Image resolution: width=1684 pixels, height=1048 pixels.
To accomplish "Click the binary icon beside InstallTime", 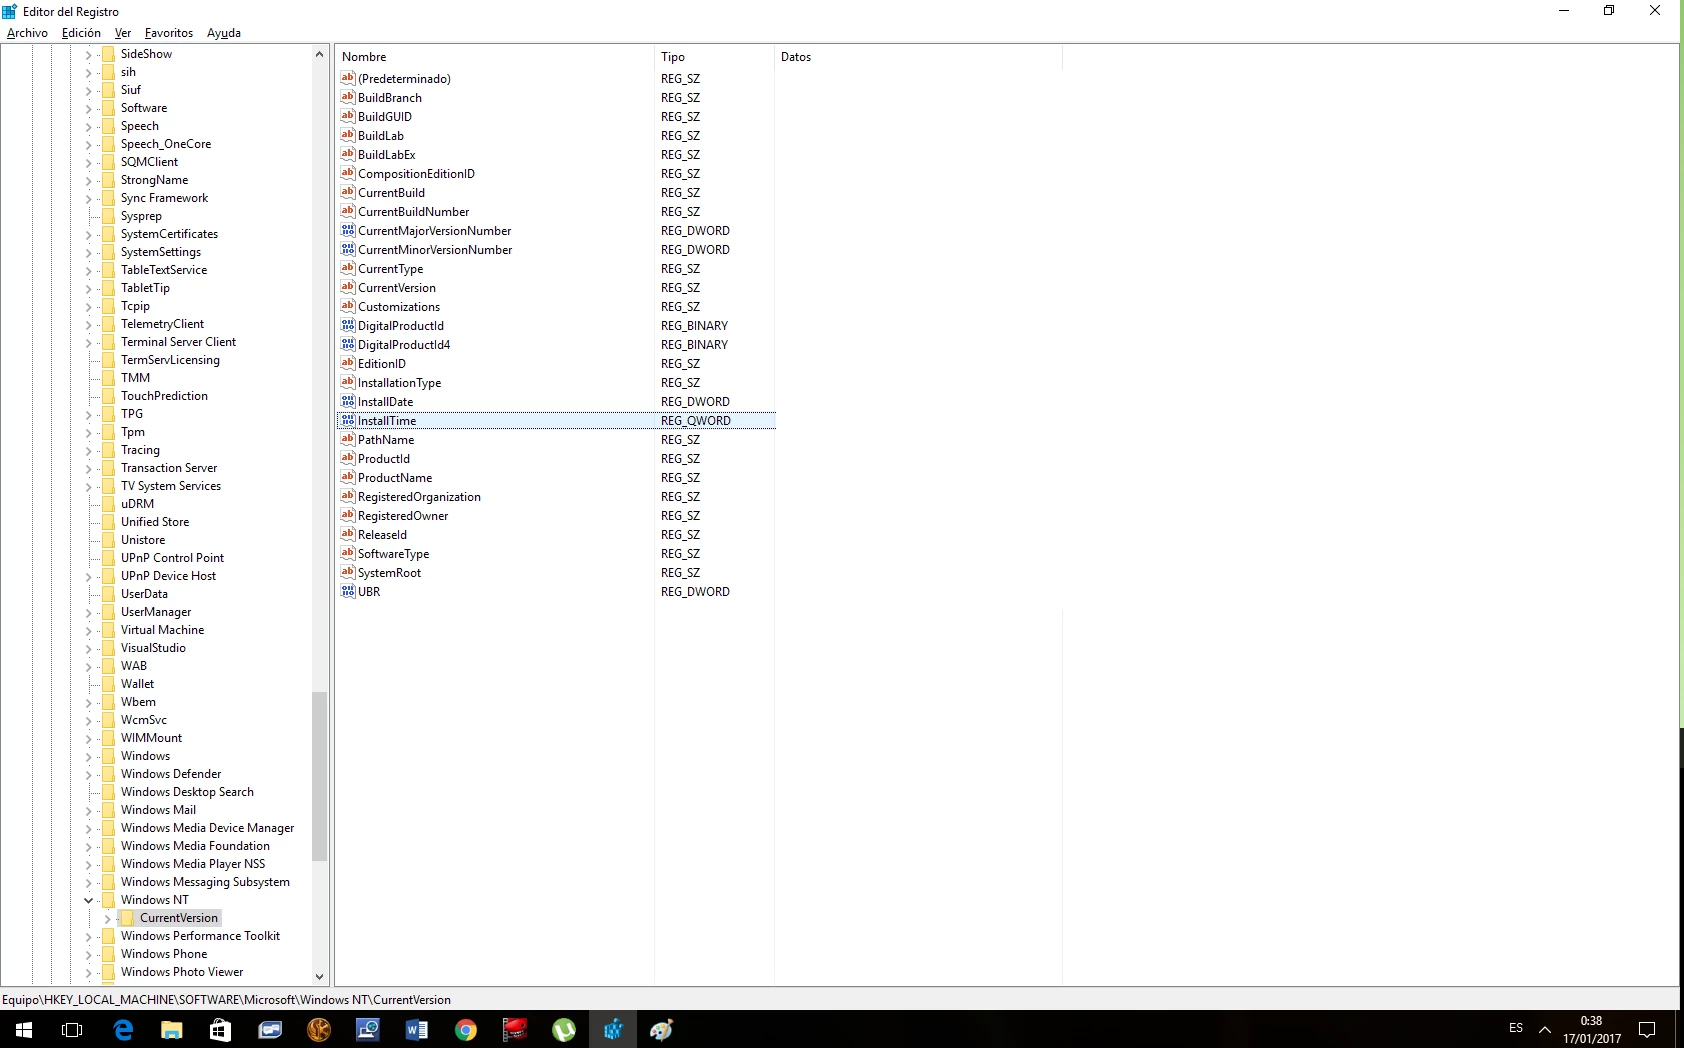I will coord(348,420).
